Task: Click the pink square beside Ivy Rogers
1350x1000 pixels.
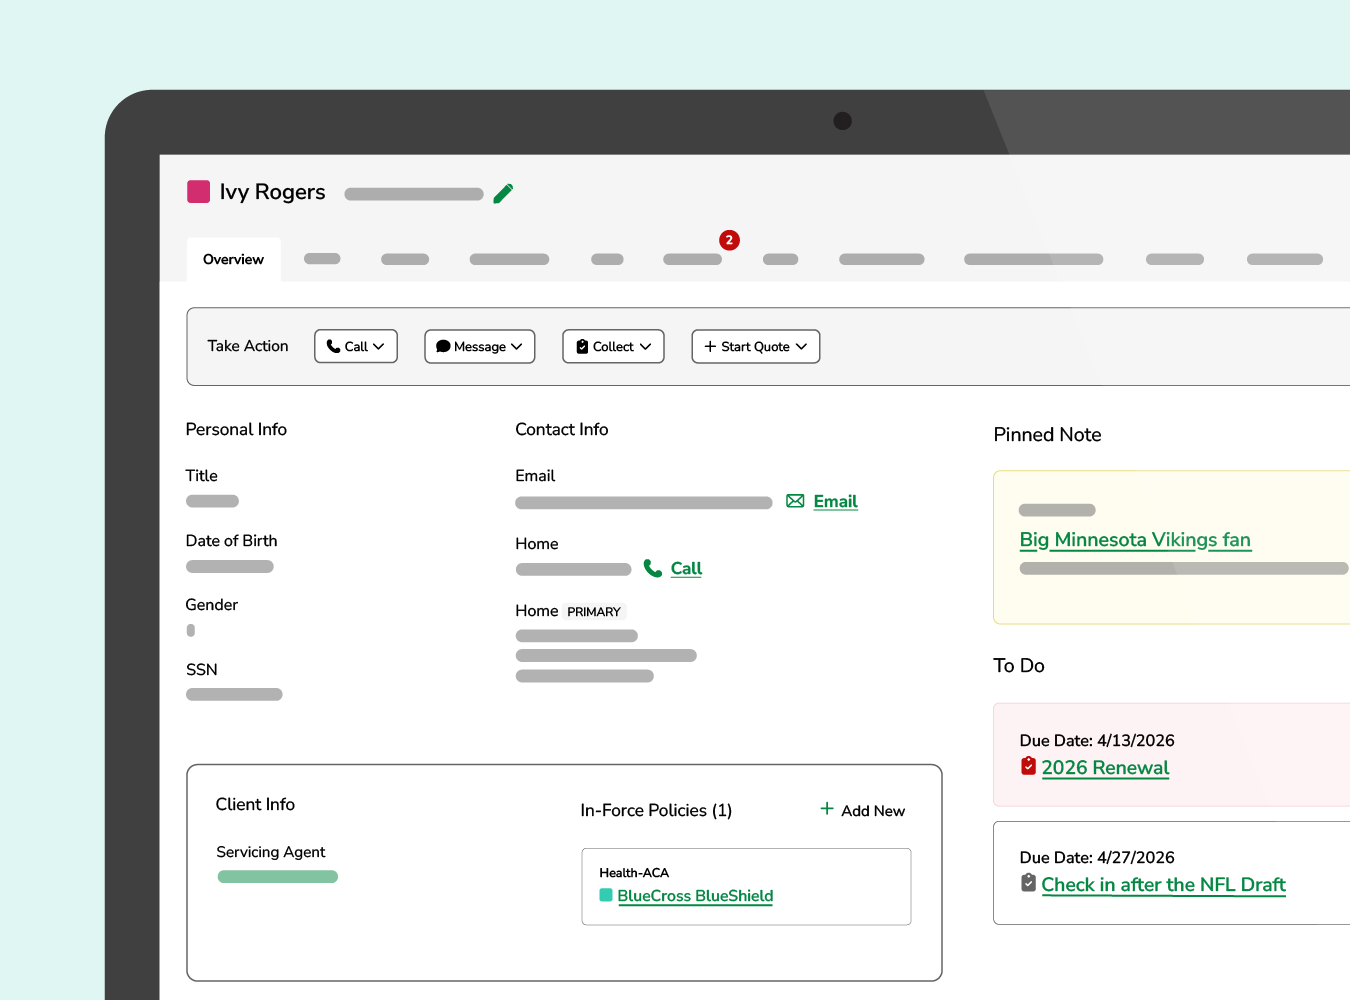Action: click(198, 191)
